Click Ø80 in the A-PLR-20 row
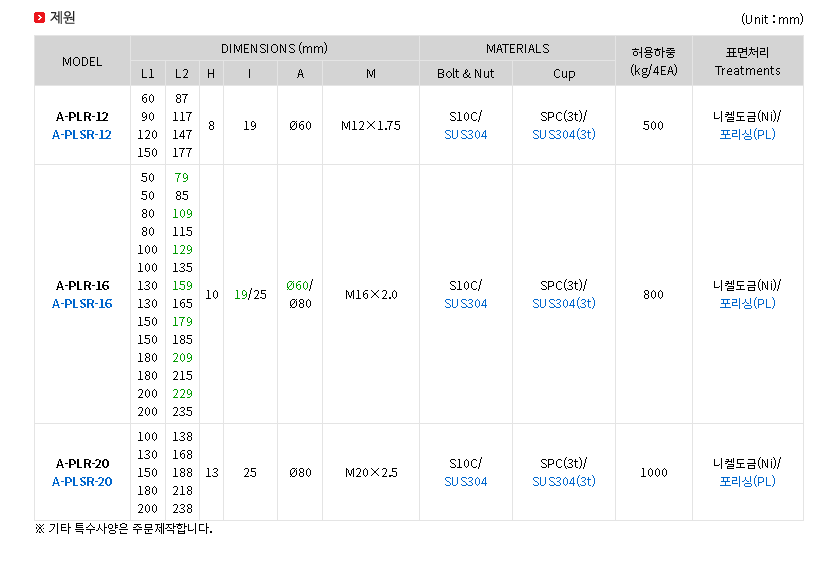Viewport: 829px width, 563px height. (300, 473)
